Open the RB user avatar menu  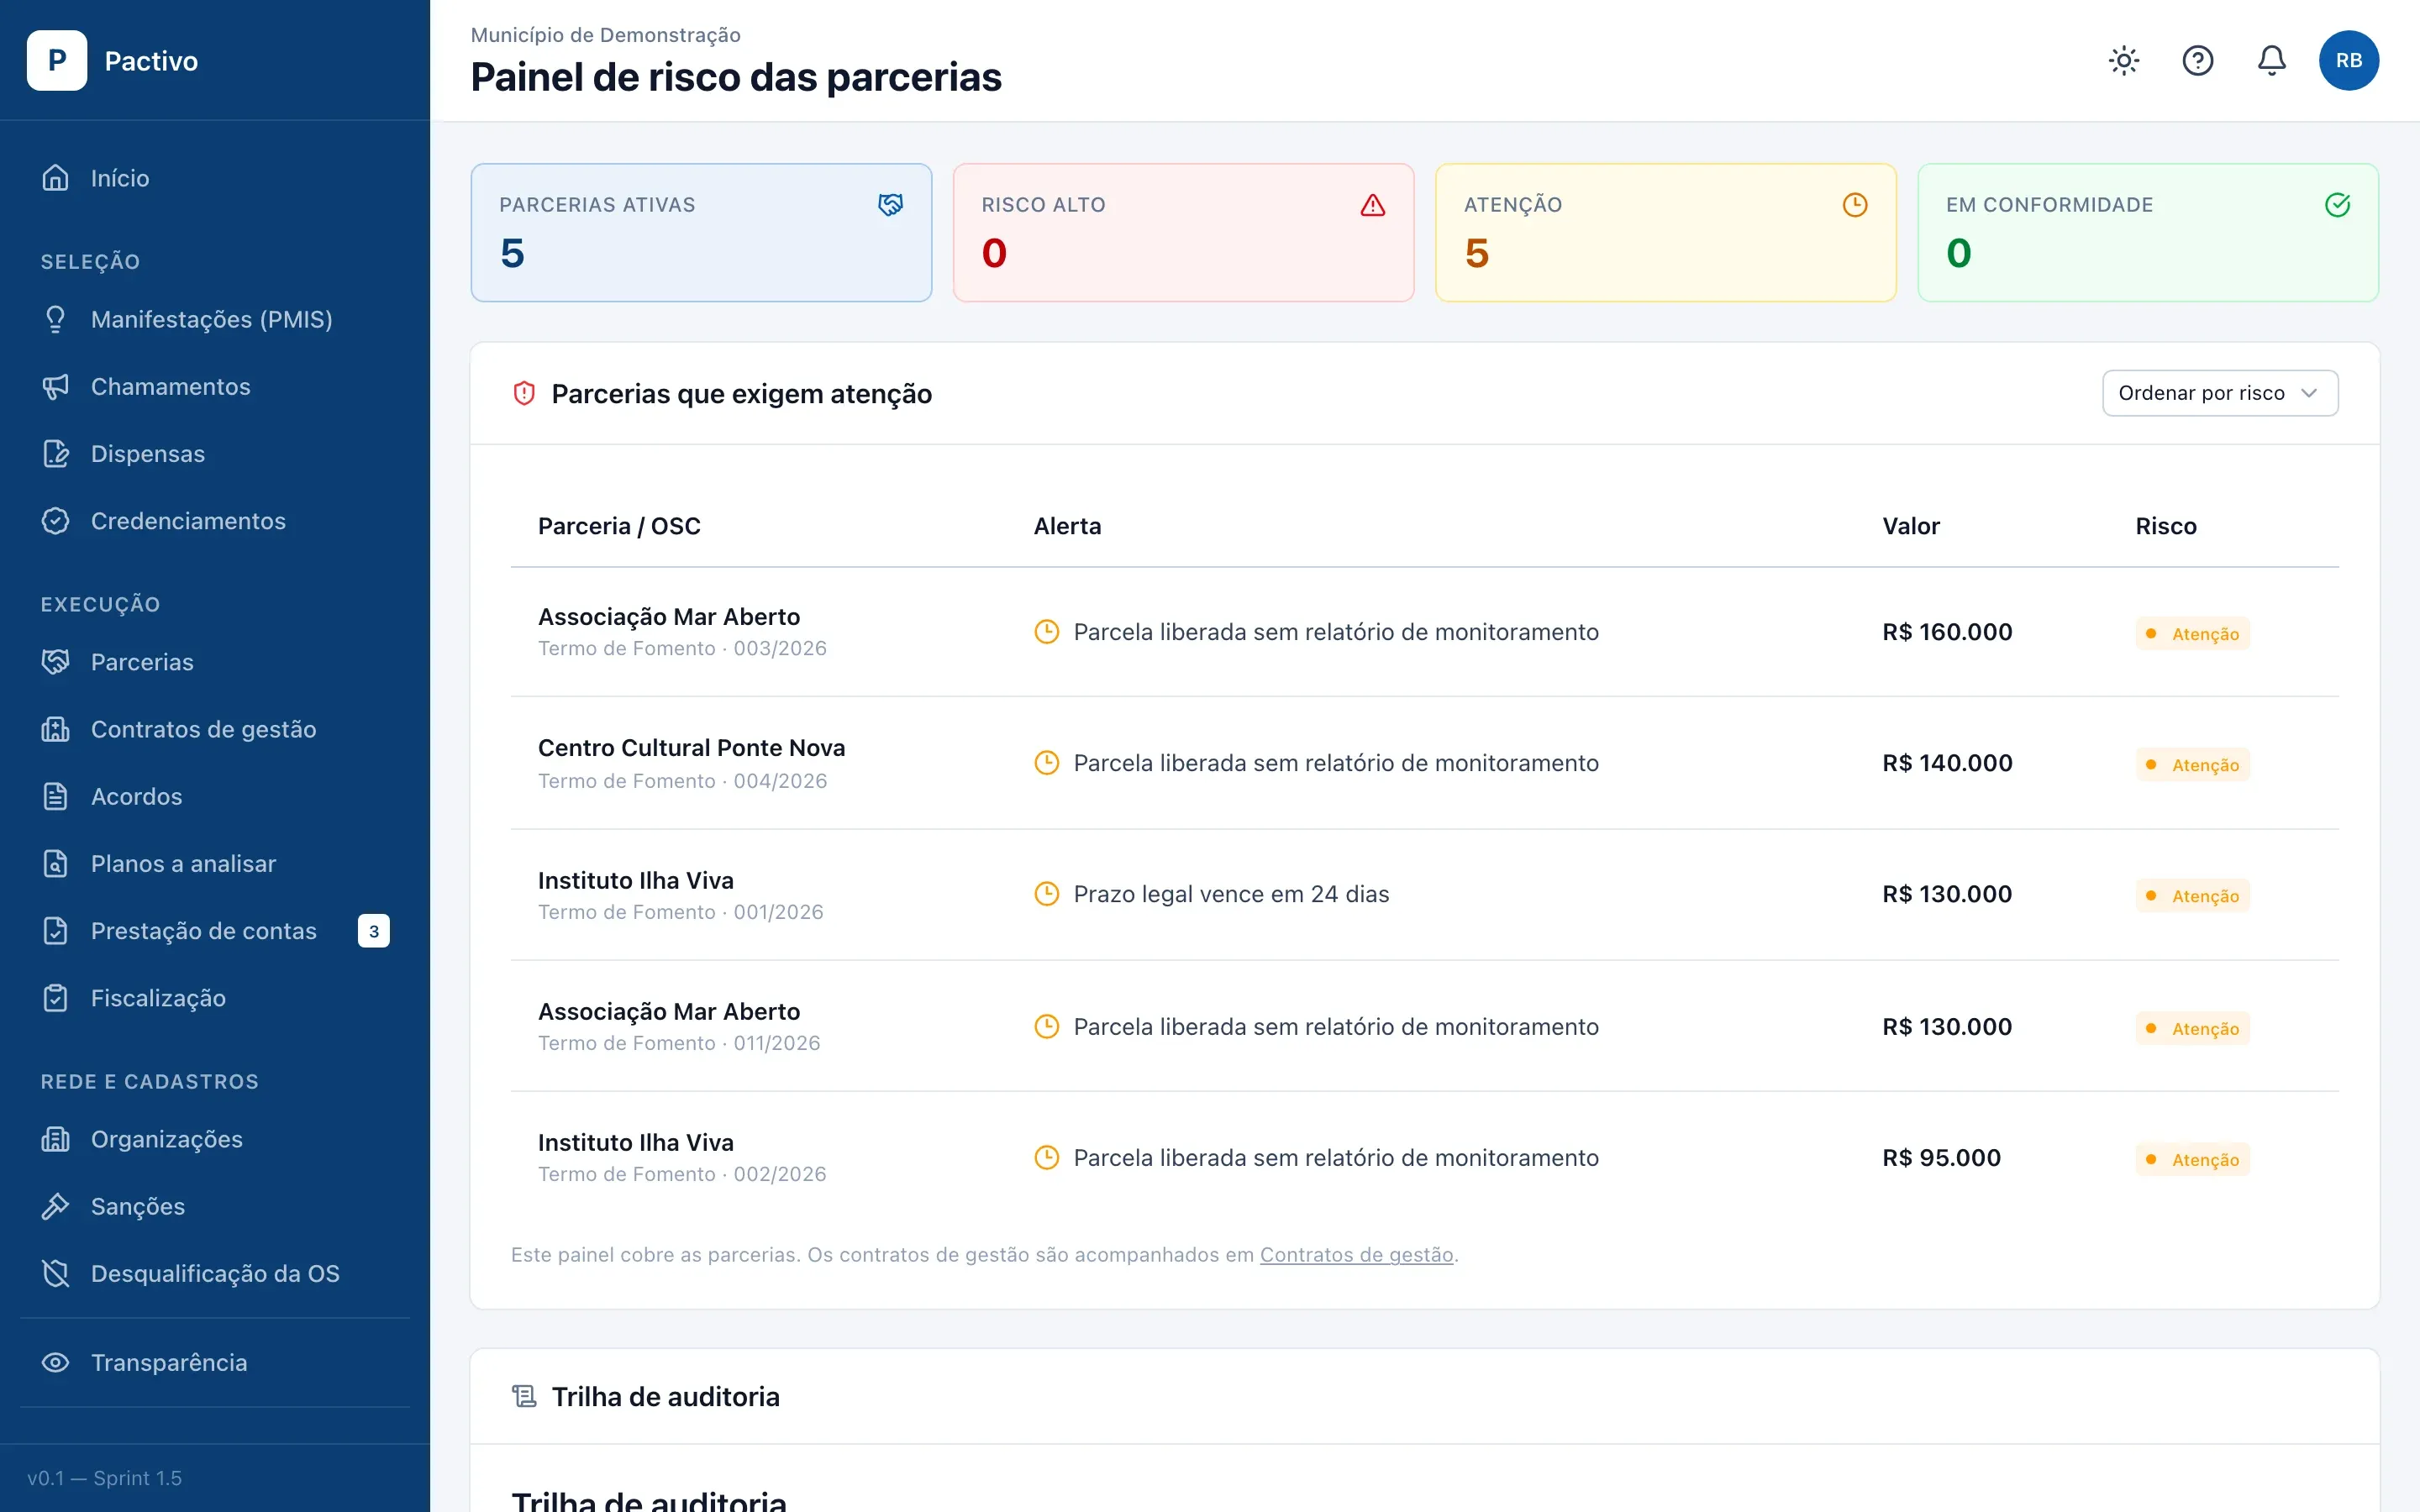coord(2348,61)
